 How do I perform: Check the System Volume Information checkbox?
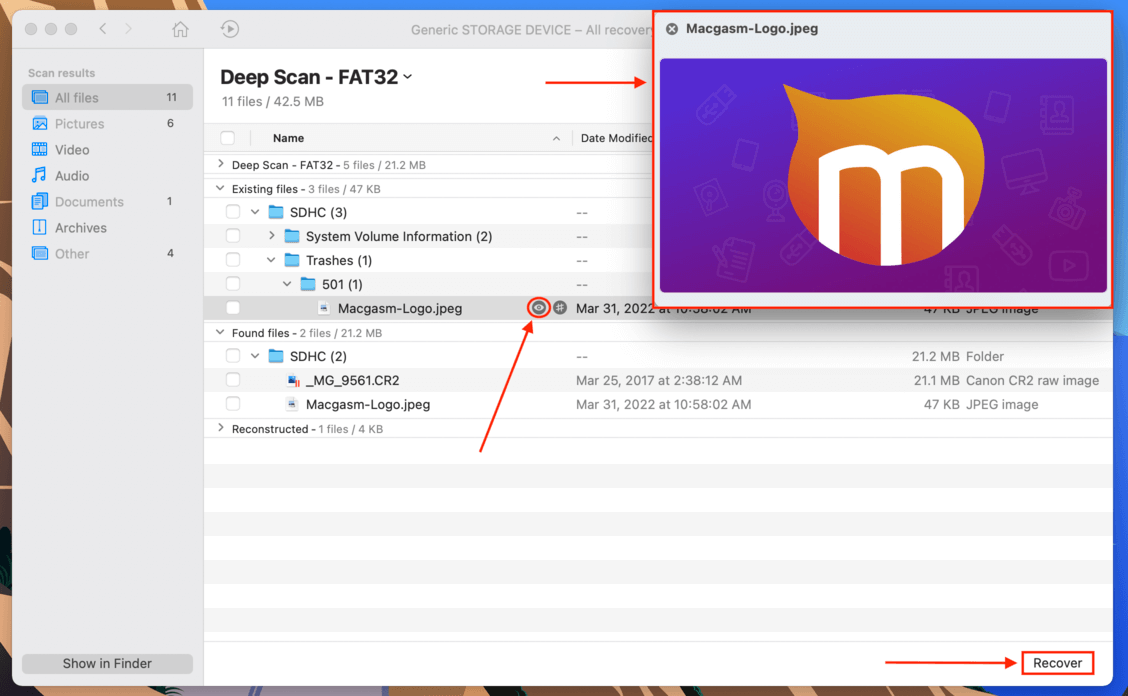(x=232, y=236)
